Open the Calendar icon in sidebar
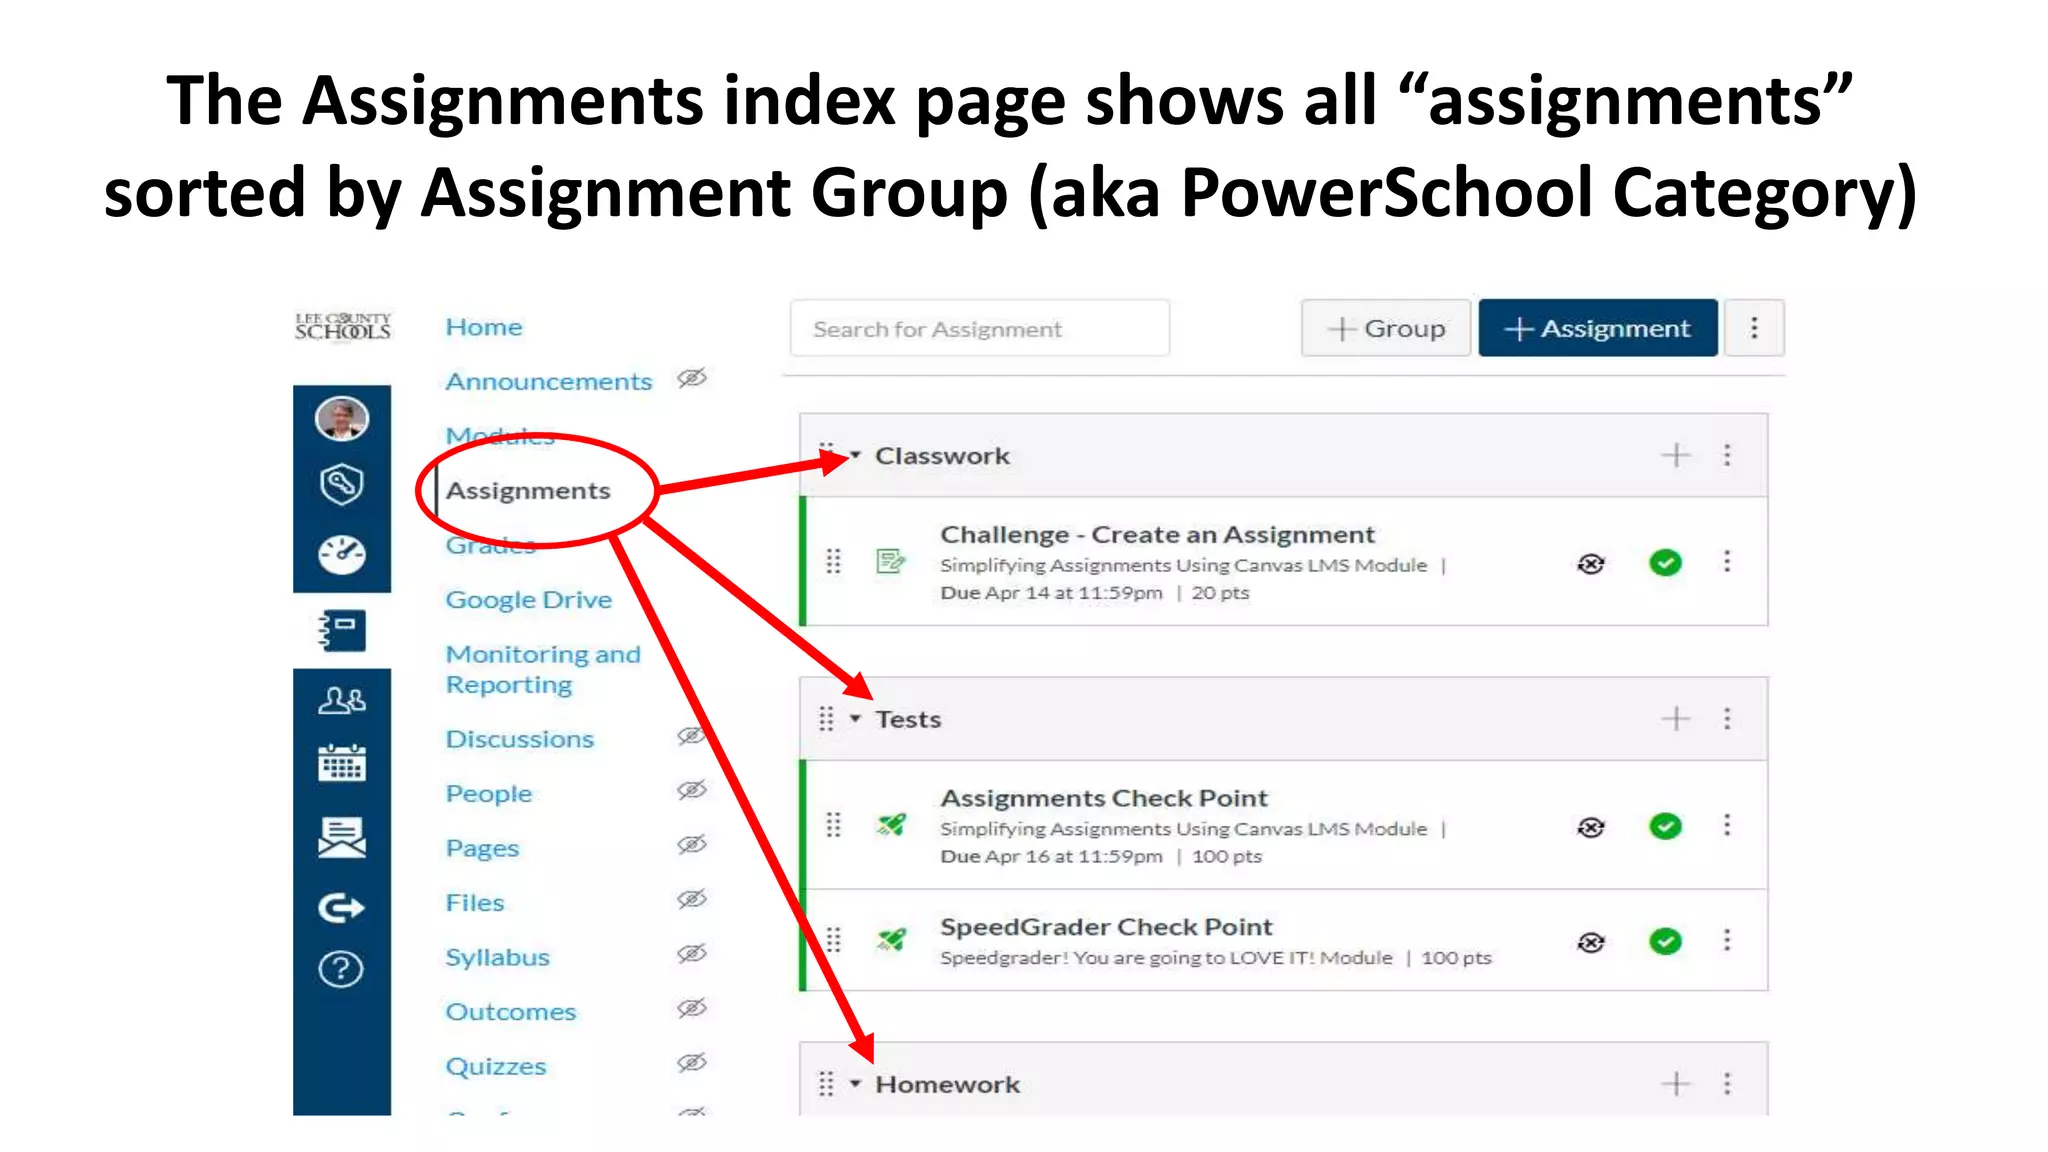Screen dimensions: 2048x1152 341,763
